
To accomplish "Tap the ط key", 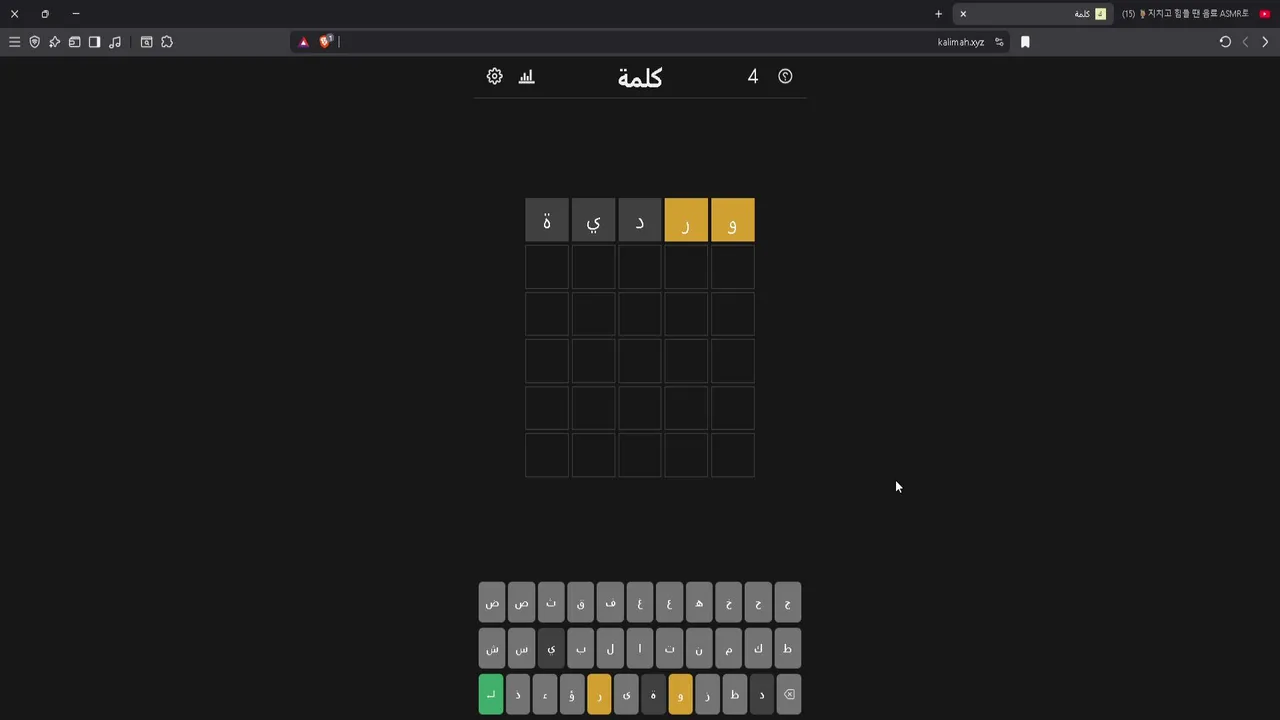I will (x=787, y=649).
